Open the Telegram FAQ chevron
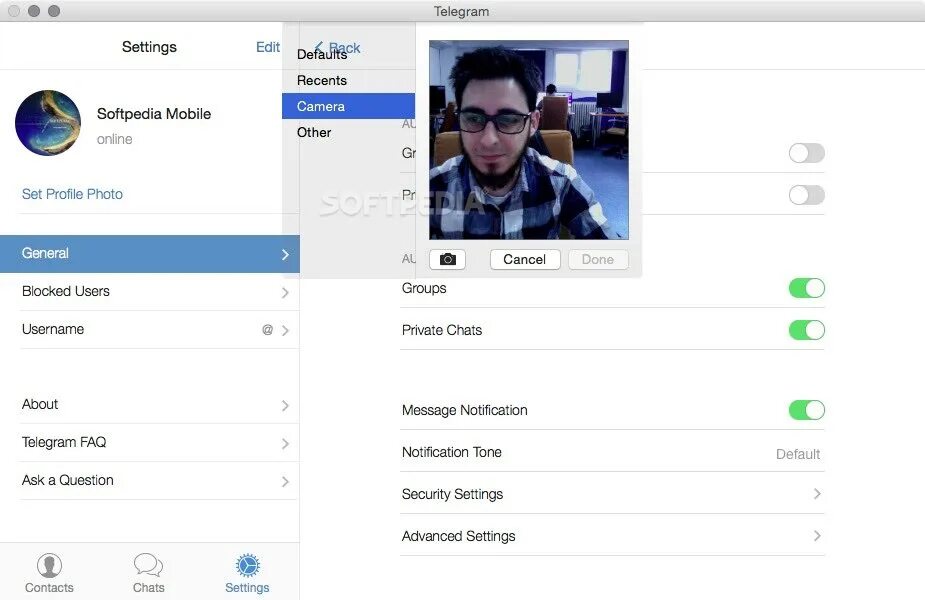Viewport: 925px width, 600px height. [285, 444]
